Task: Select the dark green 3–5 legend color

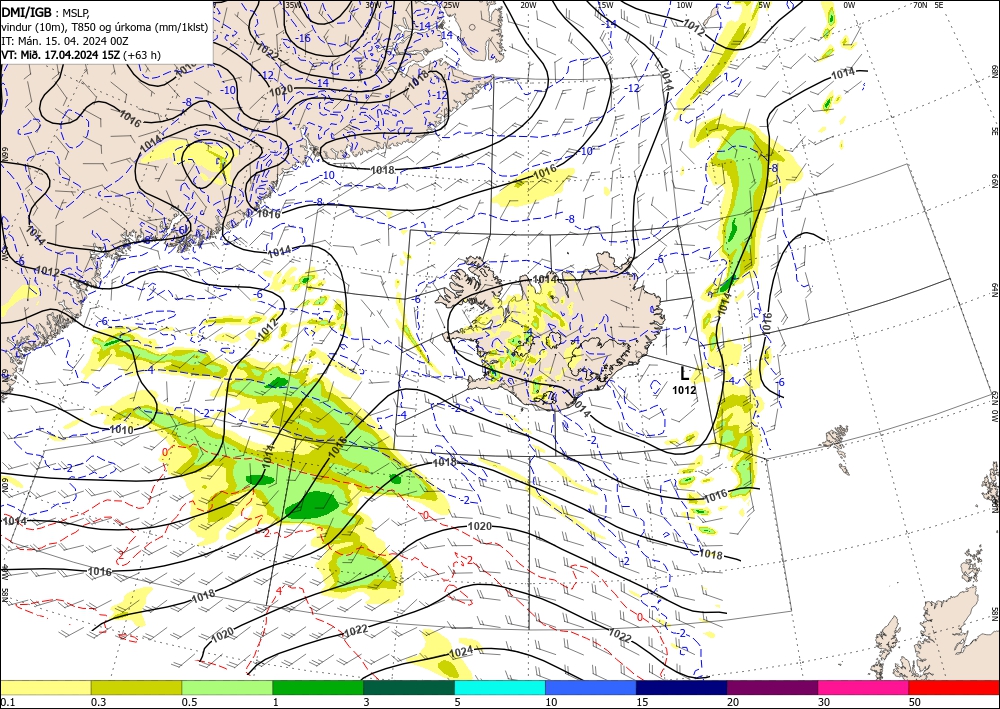Action: point(409,687)
